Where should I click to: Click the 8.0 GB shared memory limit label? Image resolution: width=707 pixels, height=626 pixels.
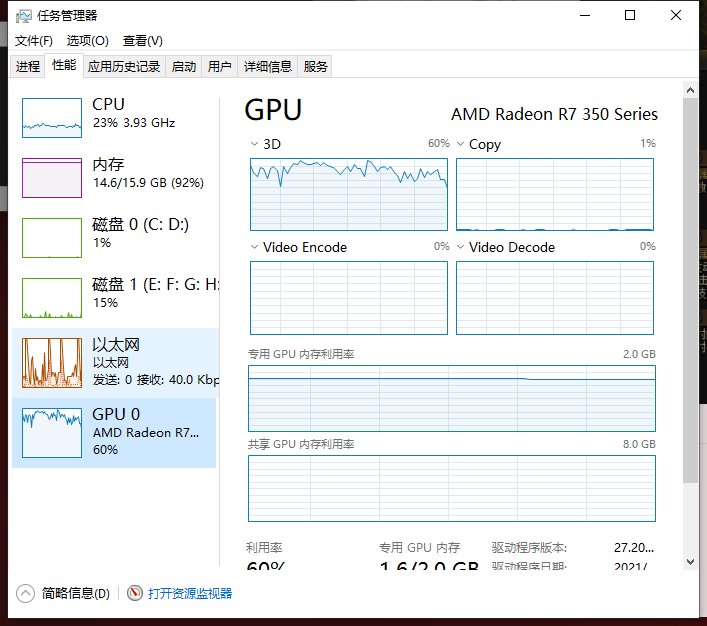(x=639, y=444)
